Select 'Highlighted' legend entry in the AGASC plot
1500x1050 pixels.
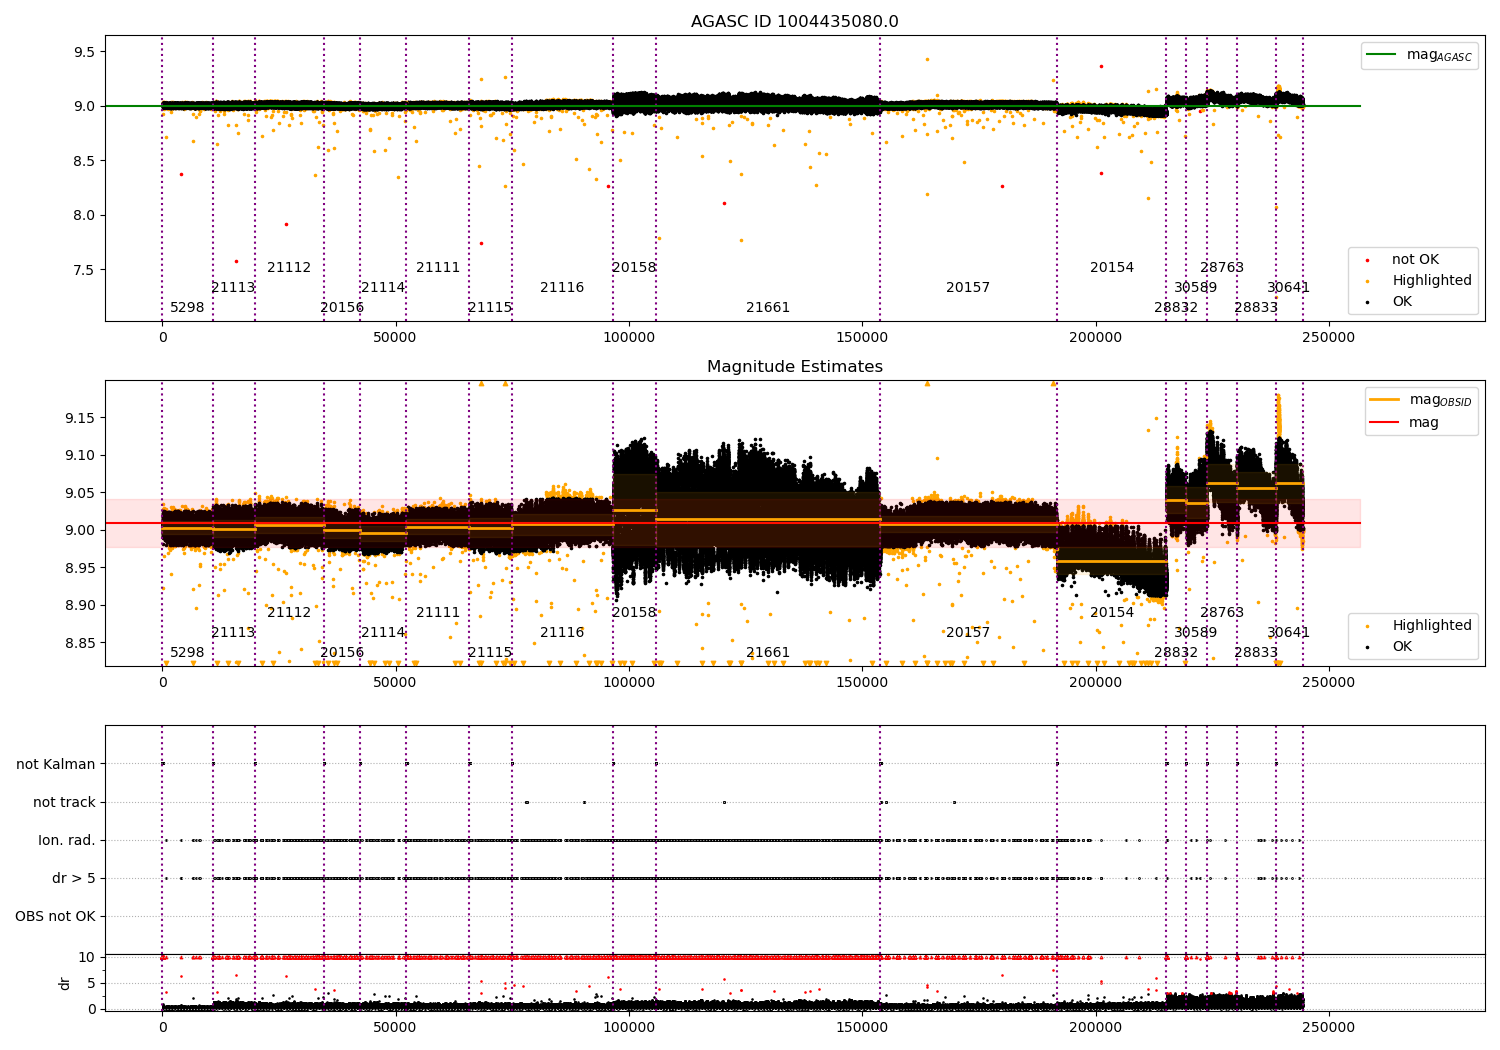pos(1431,281)
